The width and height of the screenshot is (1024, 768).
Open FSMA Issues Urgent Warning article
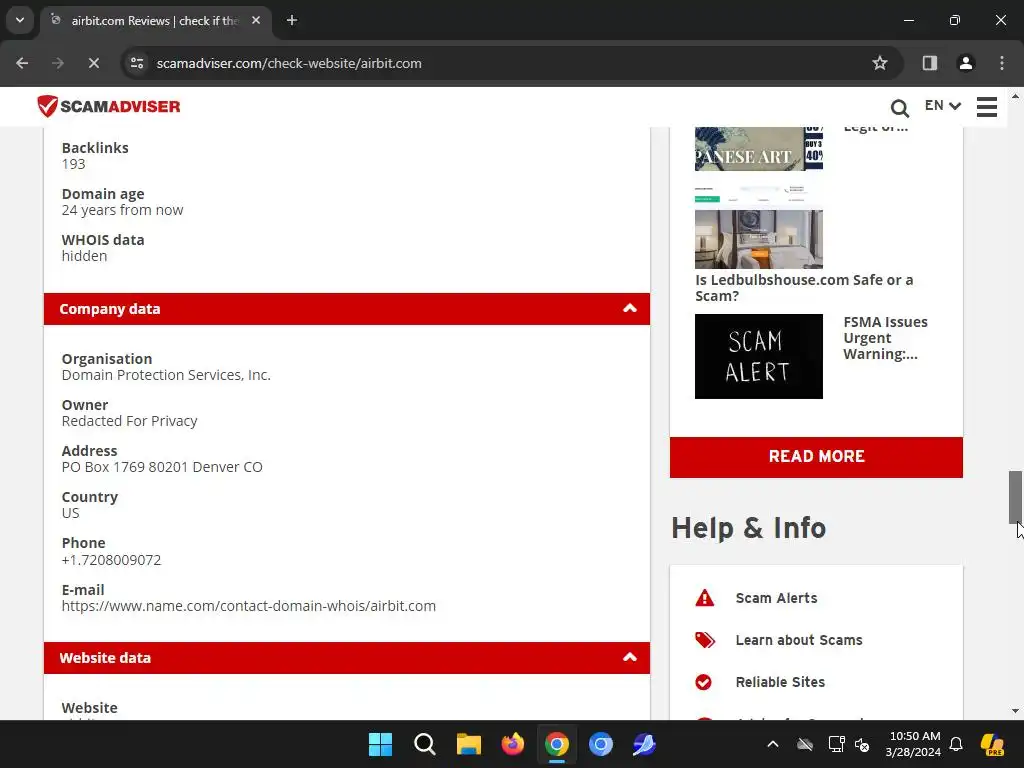[884, 338]
